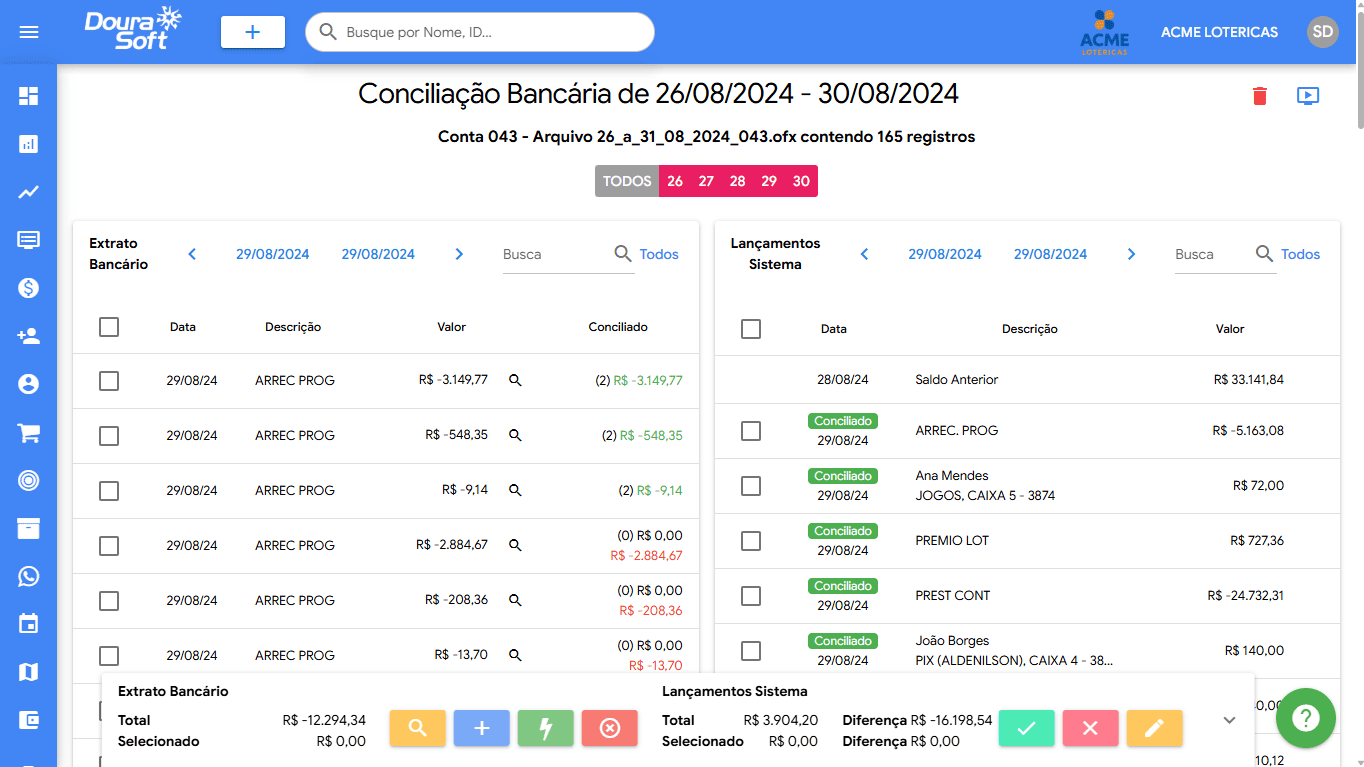1364x767 pixels.
Task: Check the first ARREC PROG row checkbox
Action: point(109,381)
